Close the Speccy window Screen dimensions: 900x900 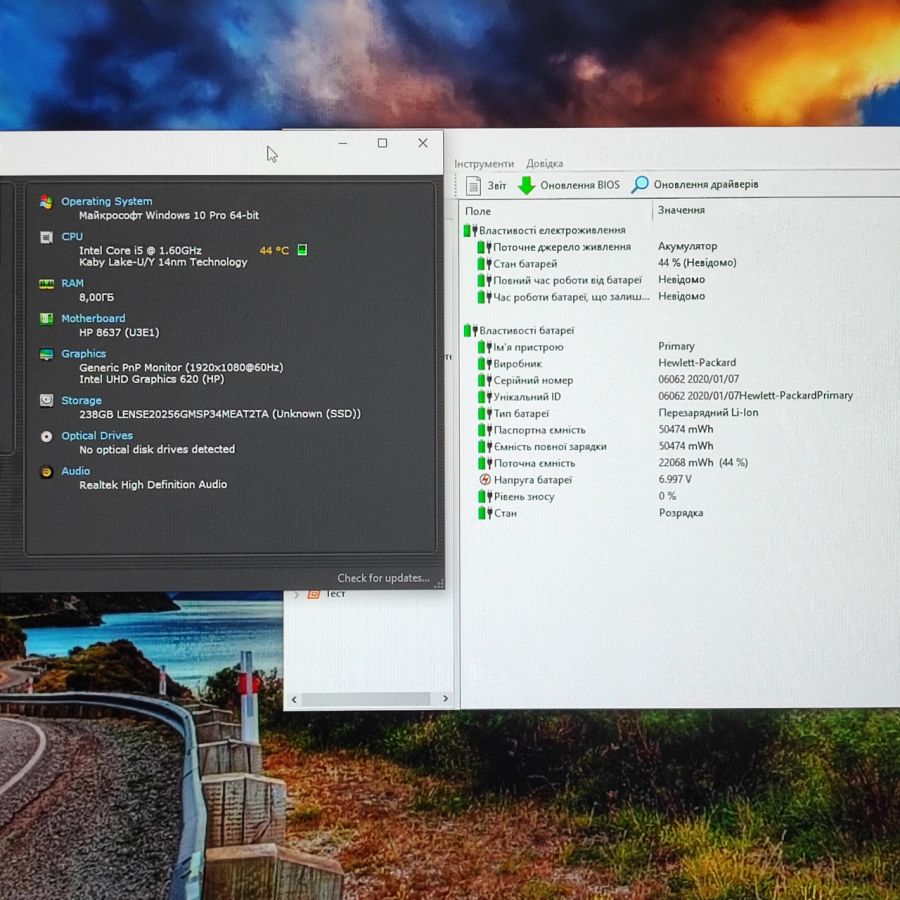click(423, 143)
